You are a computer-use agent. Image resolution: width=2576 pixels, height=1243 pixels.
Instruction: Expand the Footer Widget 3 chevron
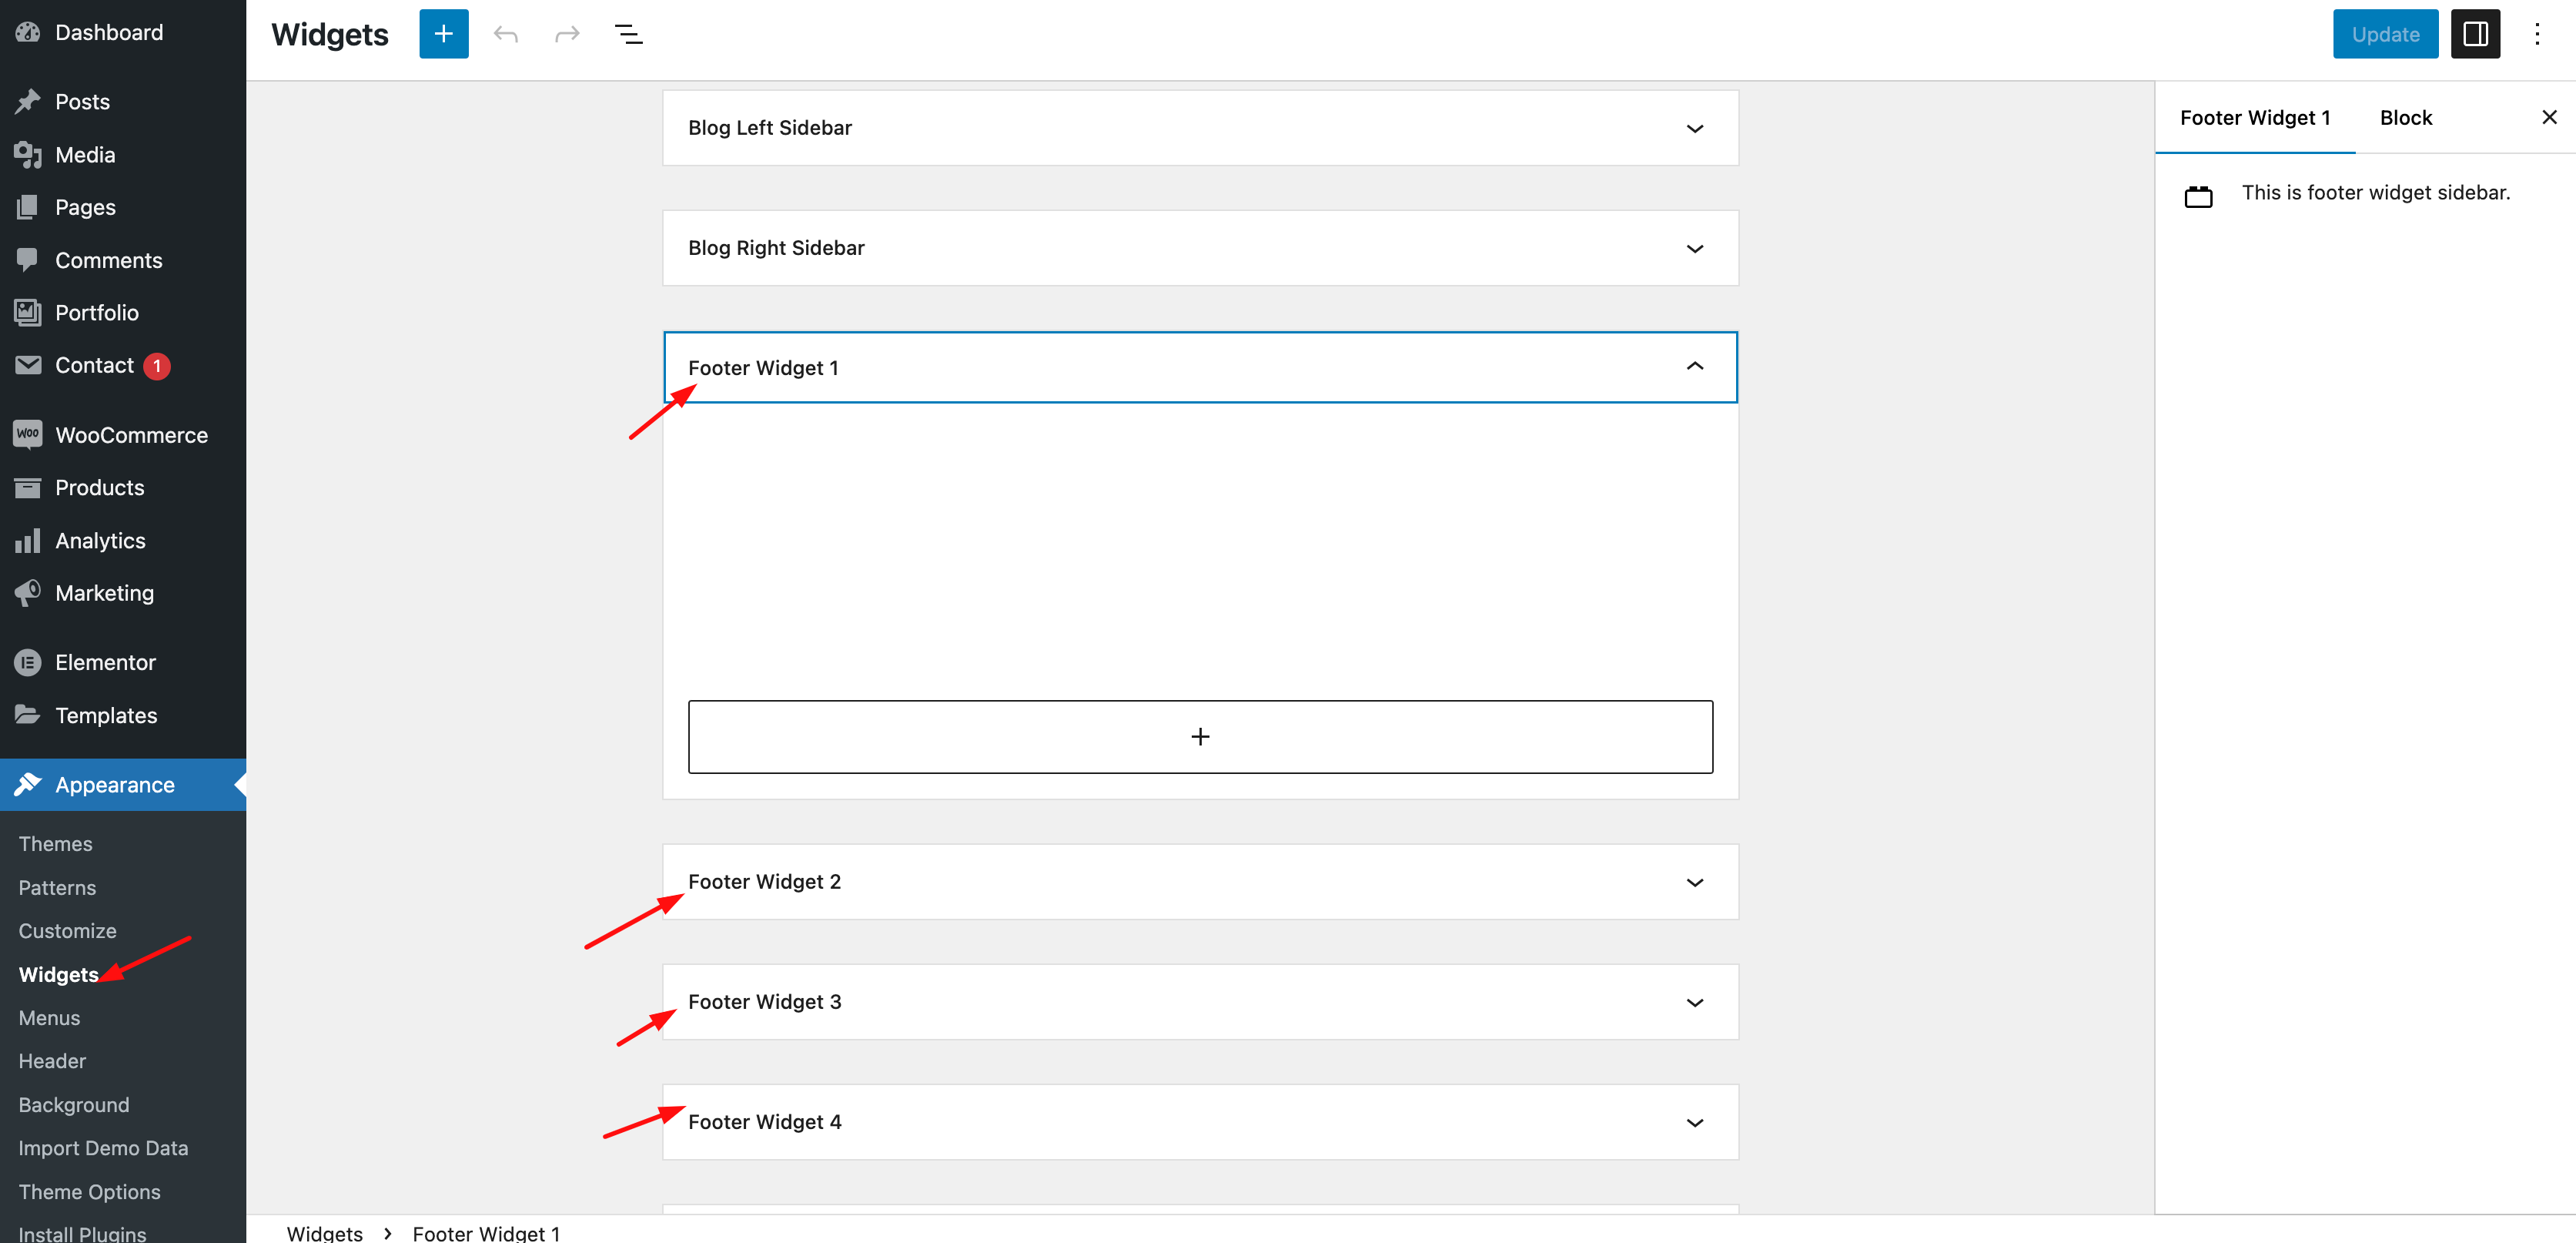pos(1694,1002)
